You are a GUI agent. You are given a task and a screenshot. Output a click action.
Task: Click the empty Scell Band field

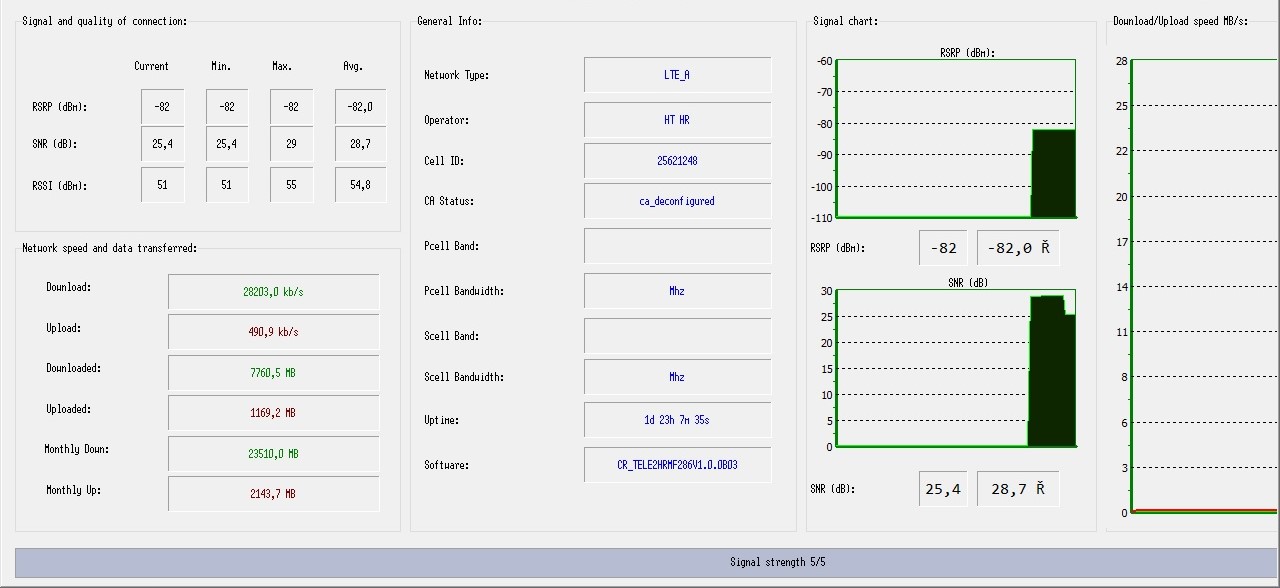coord(677,336)
